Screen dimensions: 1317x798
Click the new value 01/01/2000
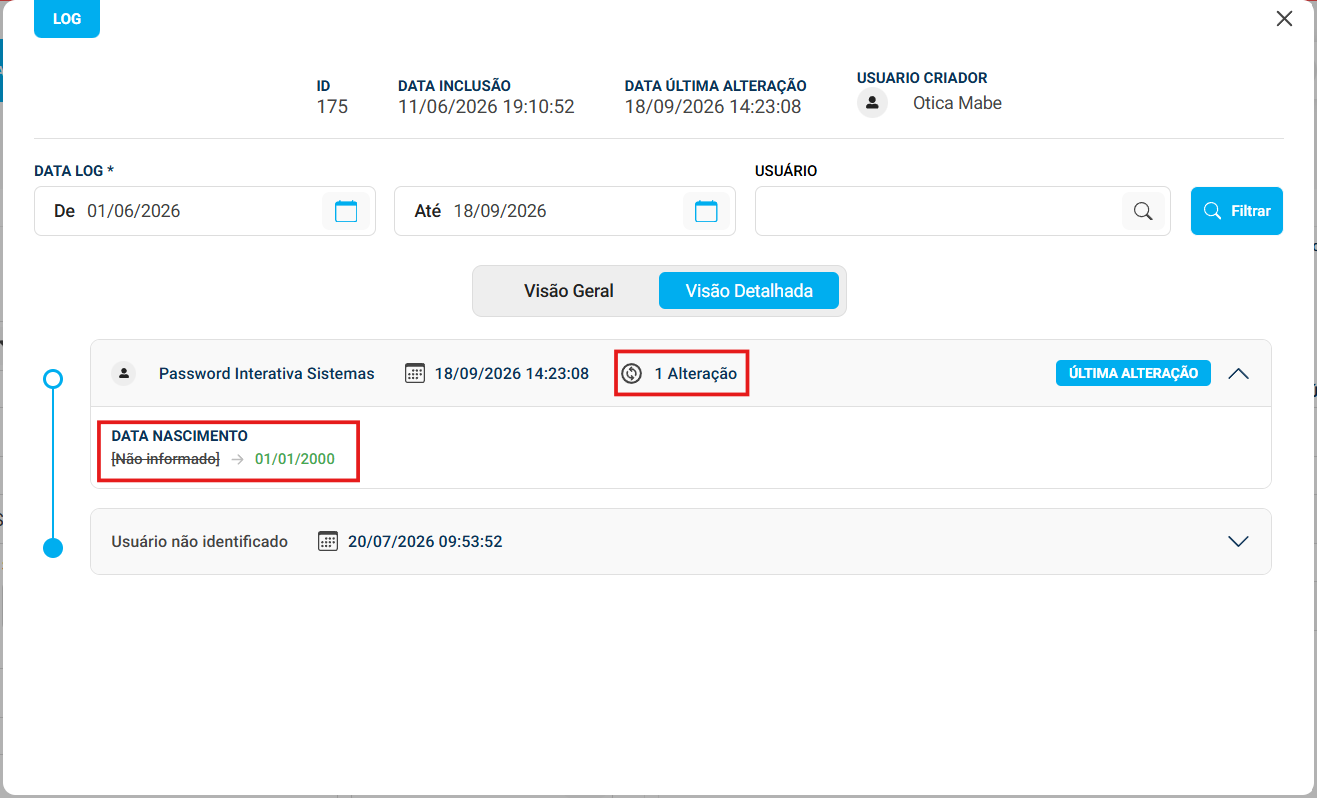coord(295,459)
